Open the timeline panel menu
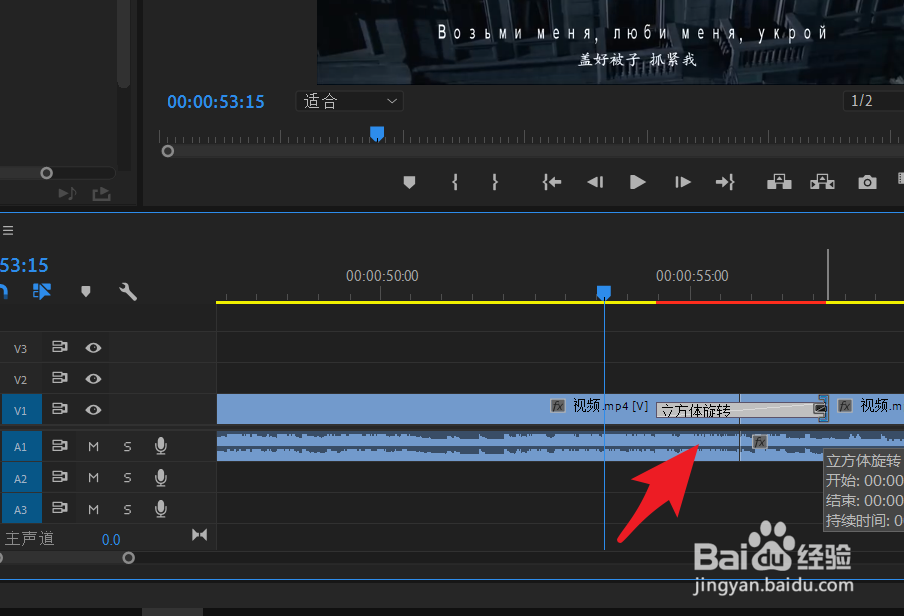The height and width of the screenshot is (616, 904). point(8,231)
